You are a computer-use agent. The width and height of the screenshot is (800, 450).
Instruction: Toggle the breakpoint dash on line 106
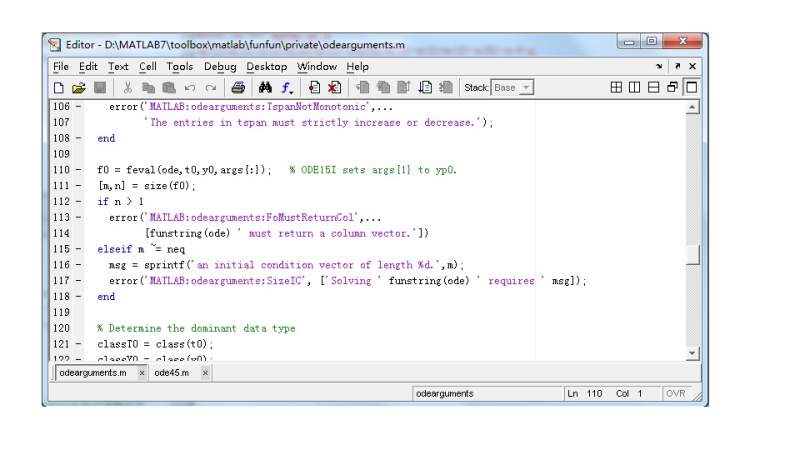tap(79, 107)
